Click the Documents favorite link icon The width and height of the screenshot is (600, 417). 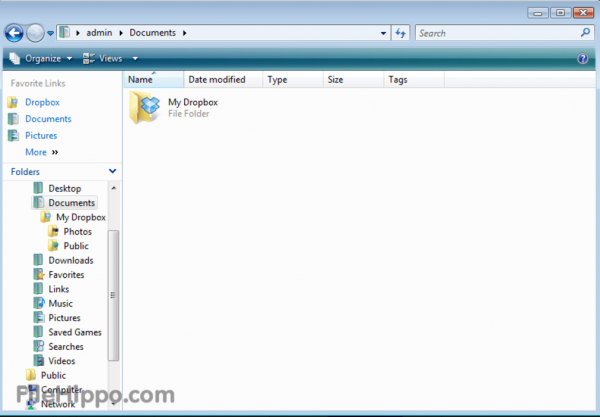[x=13, y=119]
